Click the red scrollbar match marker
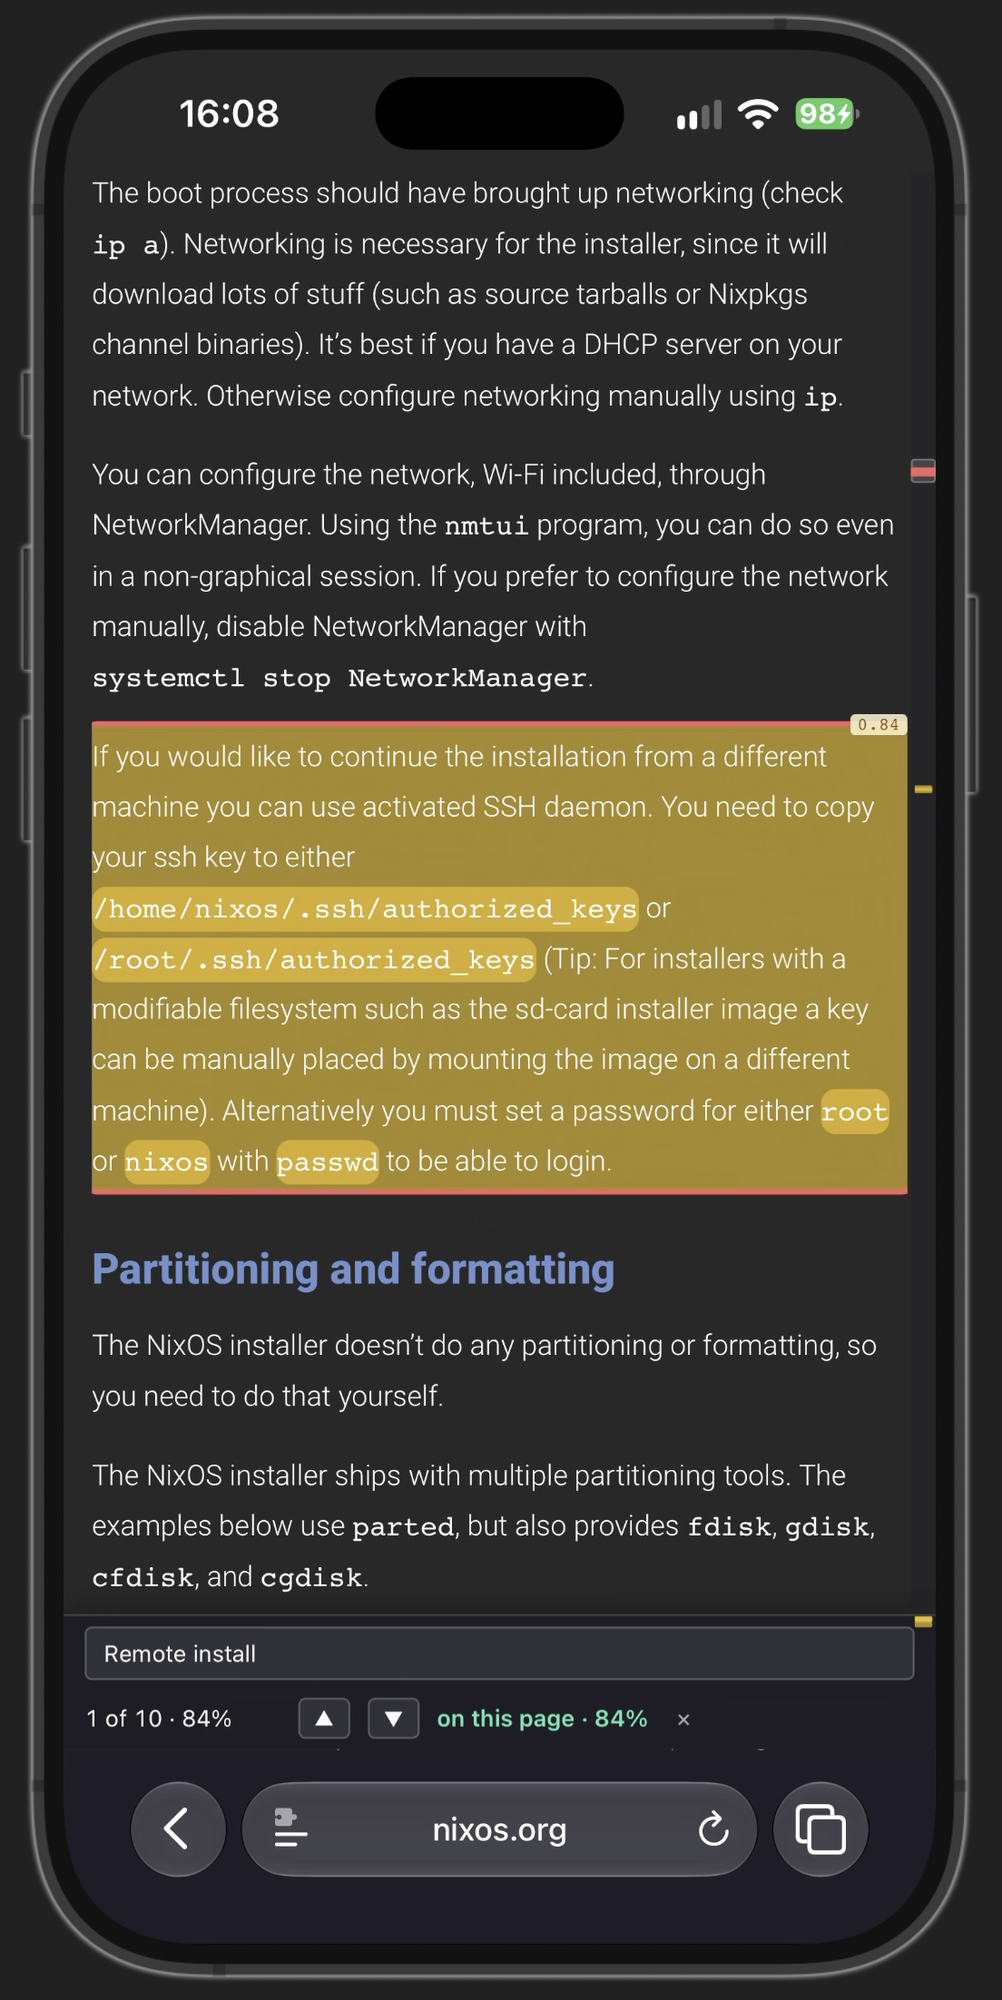The image size is (1002, 2000). [923, 471]
